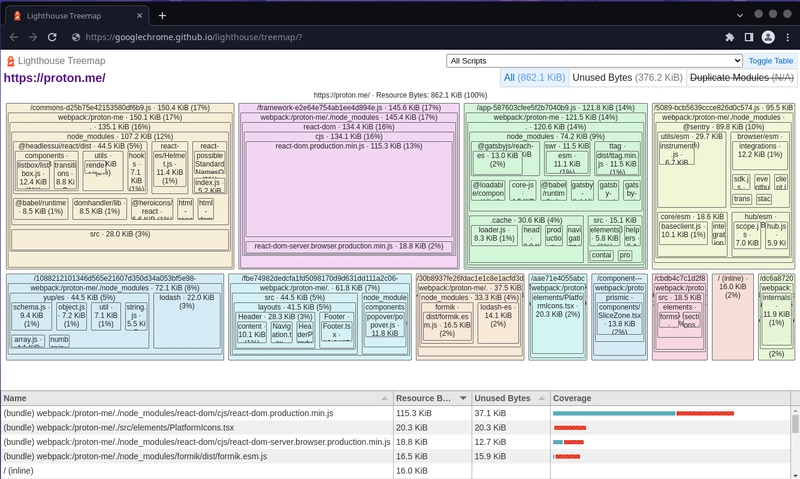This screenshot has height=479, width=800.
Task: Click the site info icon in address bar
Action: pyautogui.click(x=76, y=37)
